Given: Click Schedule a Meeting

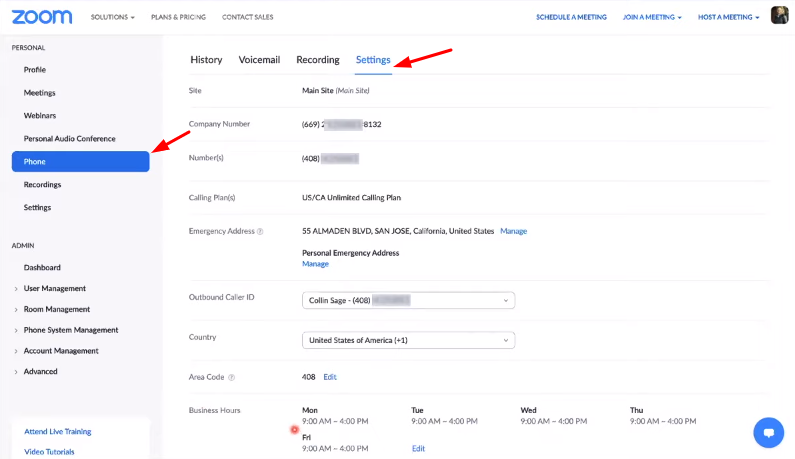Looking at the screenshot, I should pos(571,17).
